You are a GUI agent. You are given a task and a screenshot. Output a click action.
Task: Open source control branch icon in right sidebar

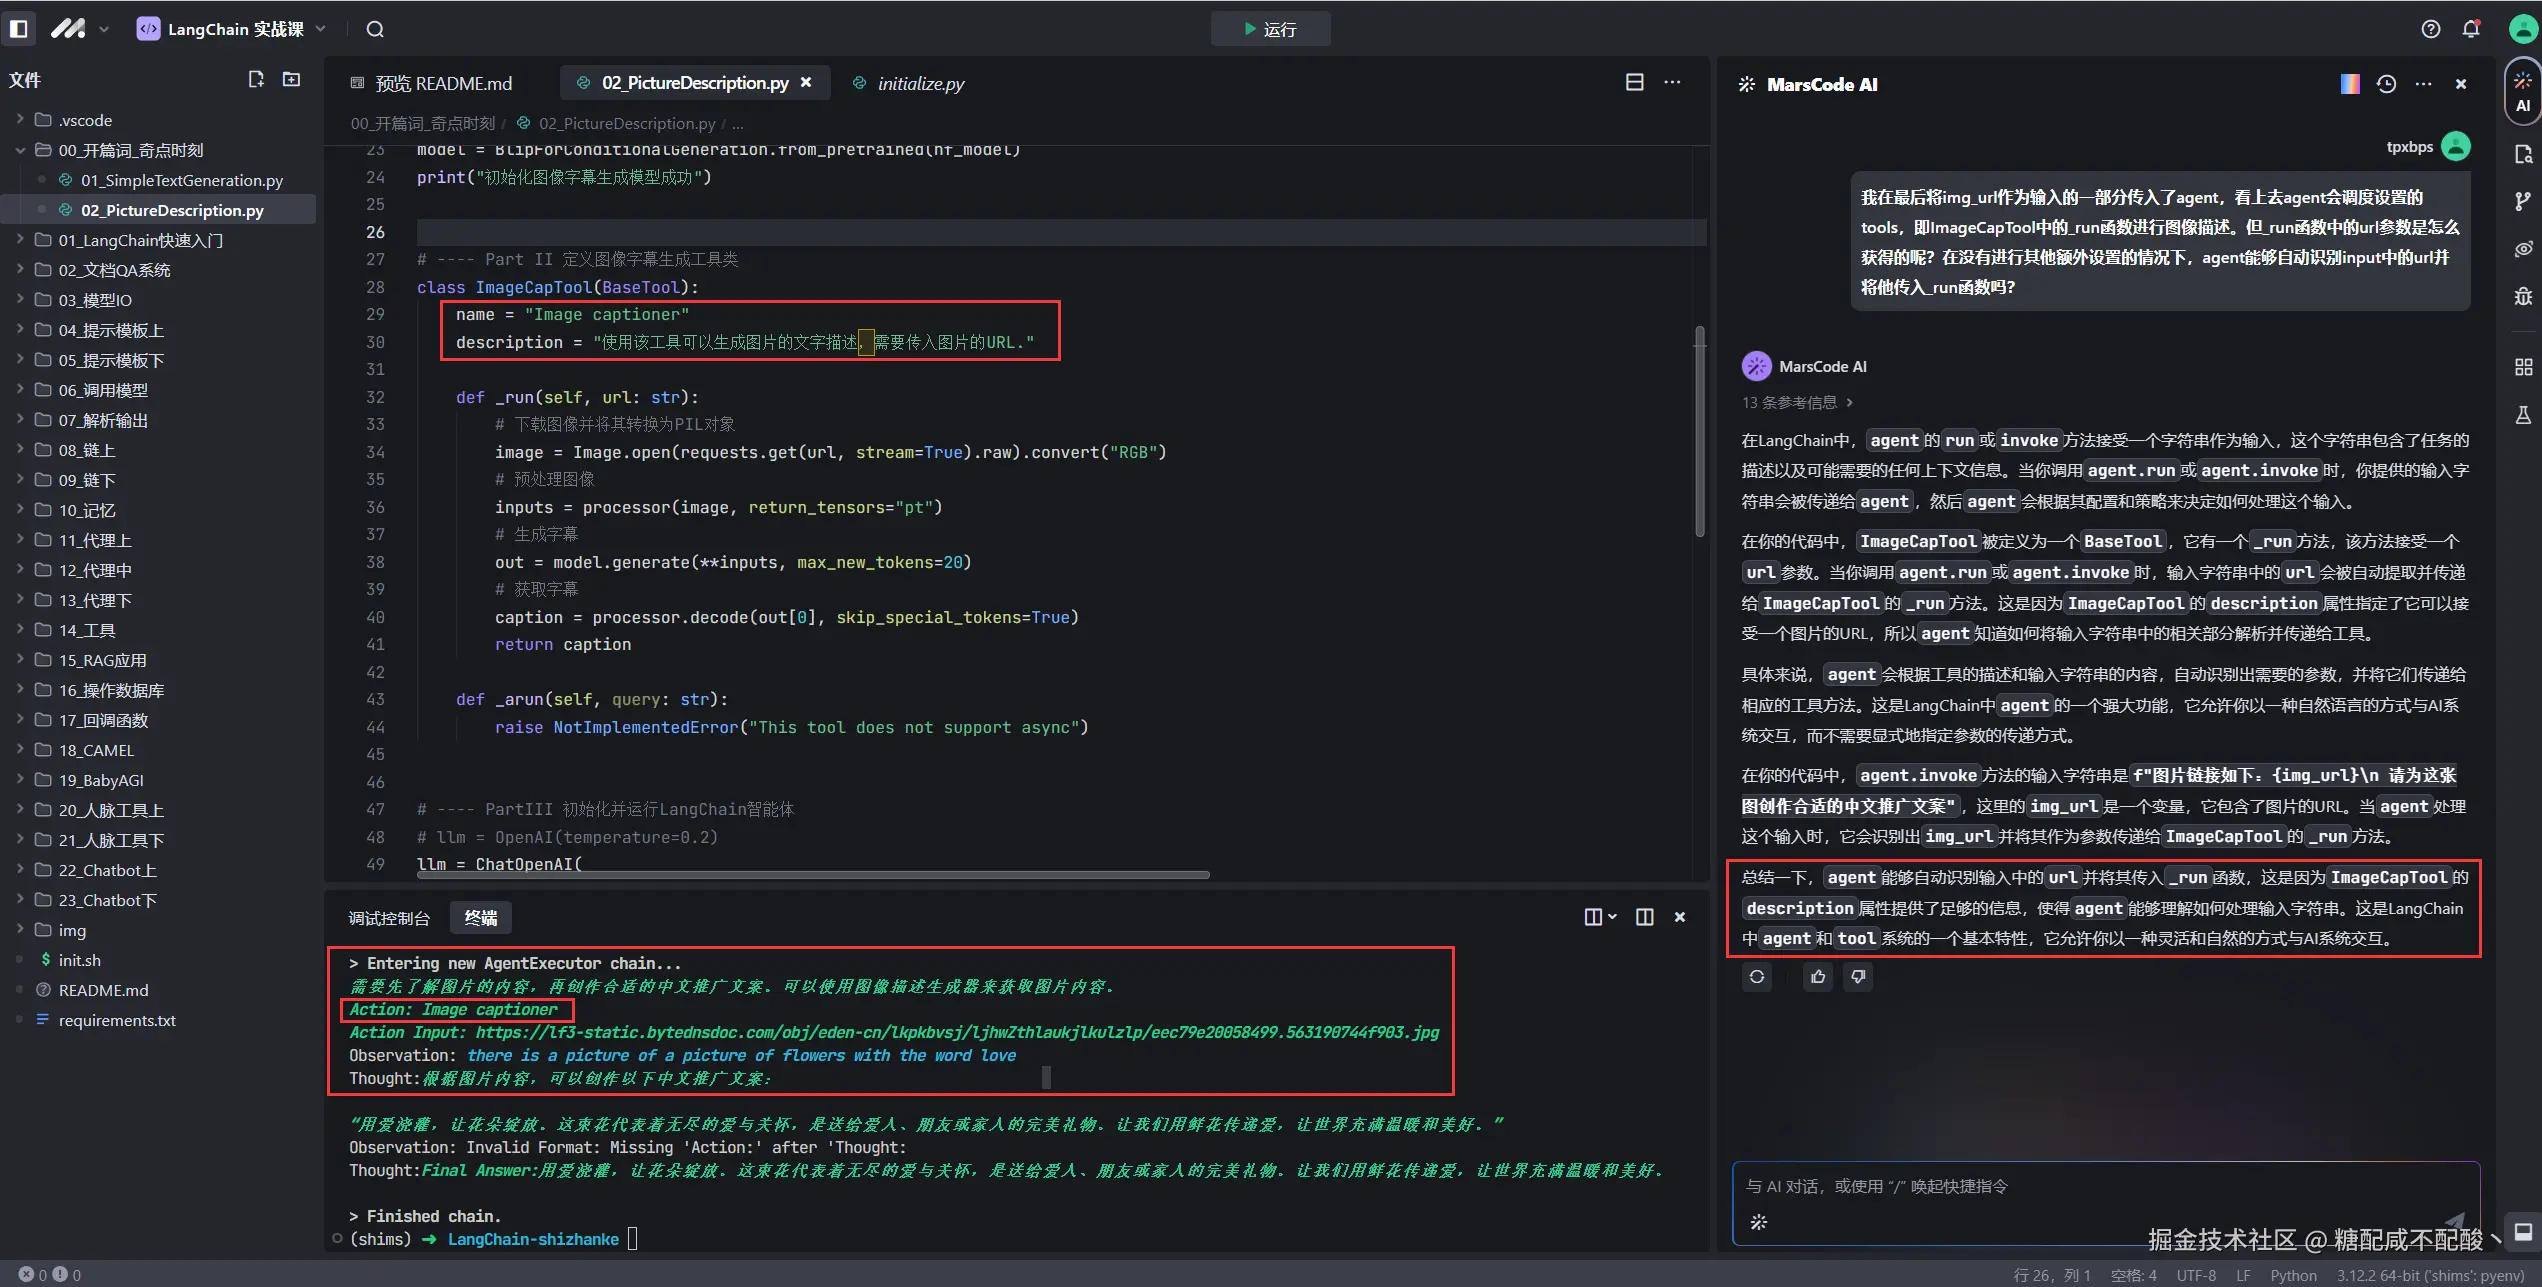2523,201
